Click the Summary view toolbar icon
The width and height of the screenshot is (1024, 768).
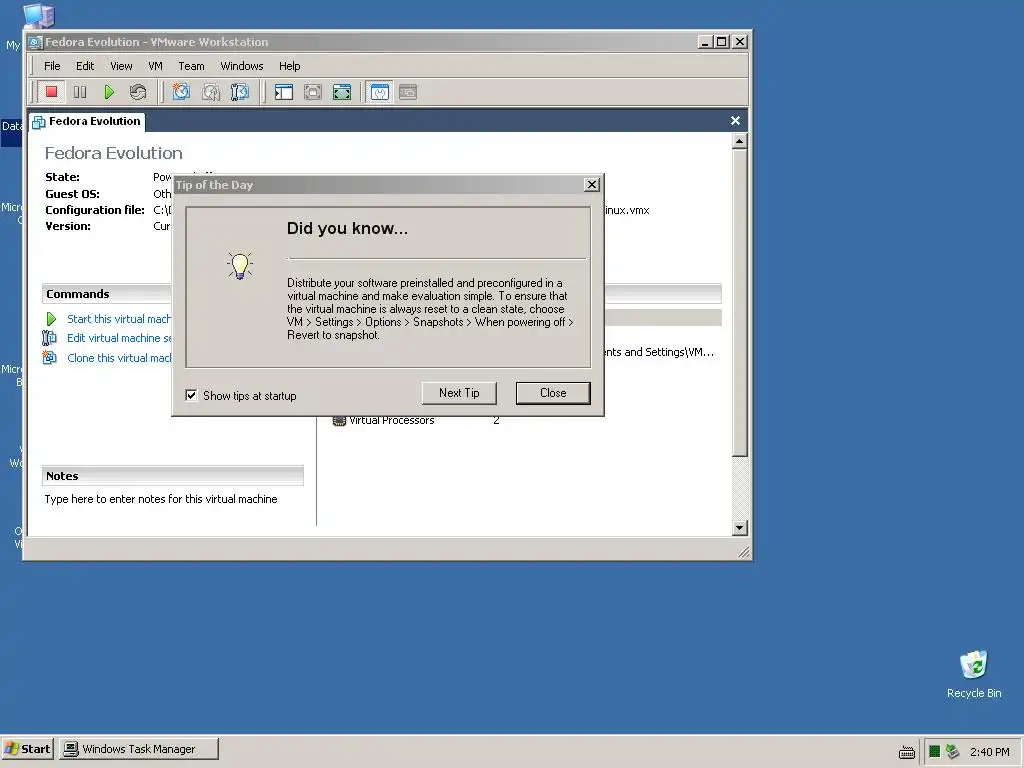tap(379, 92)
